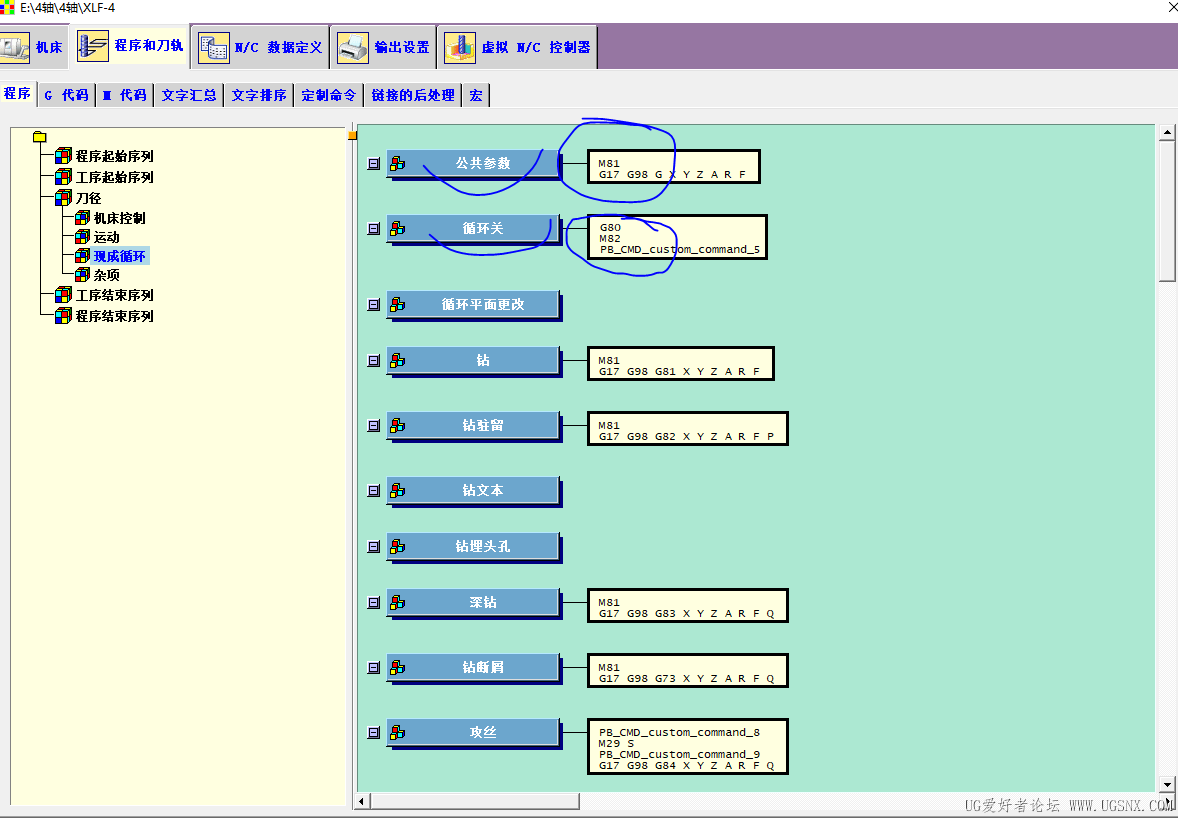Collapse the 钻驻留 event

pyautogui.click(x=373, y=425)
